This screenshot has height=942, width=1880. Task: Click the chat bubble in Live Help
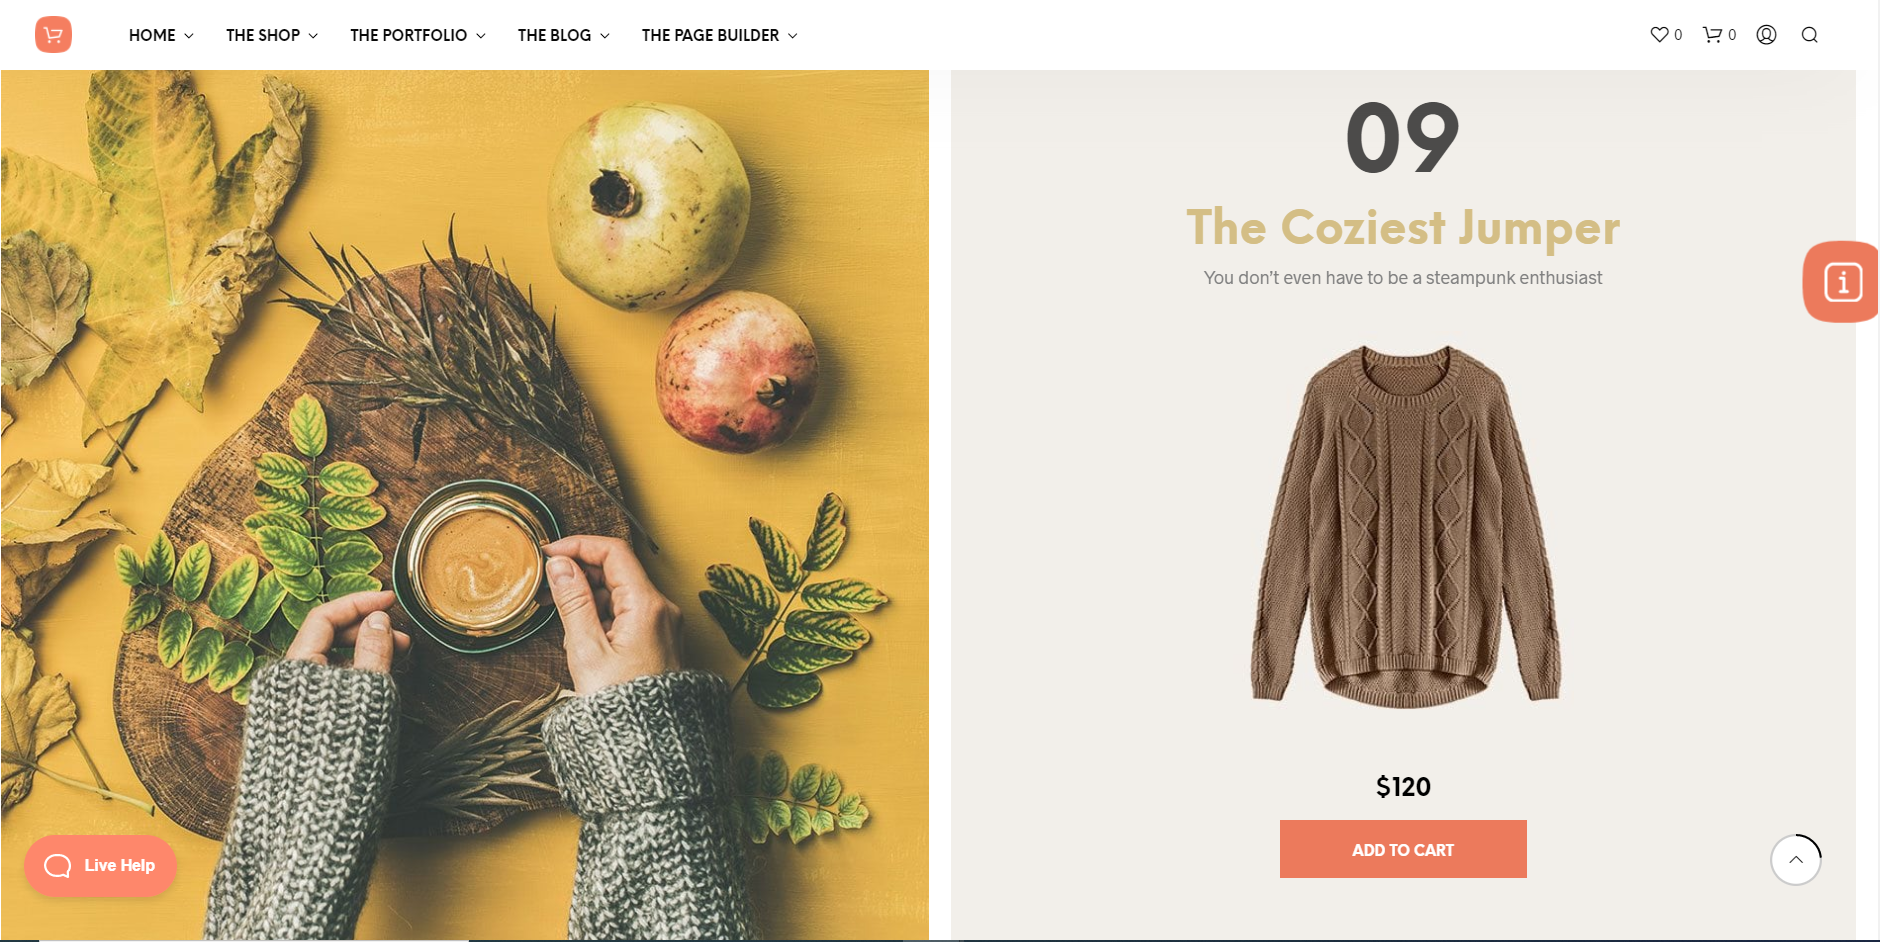[x=58, y=866]
